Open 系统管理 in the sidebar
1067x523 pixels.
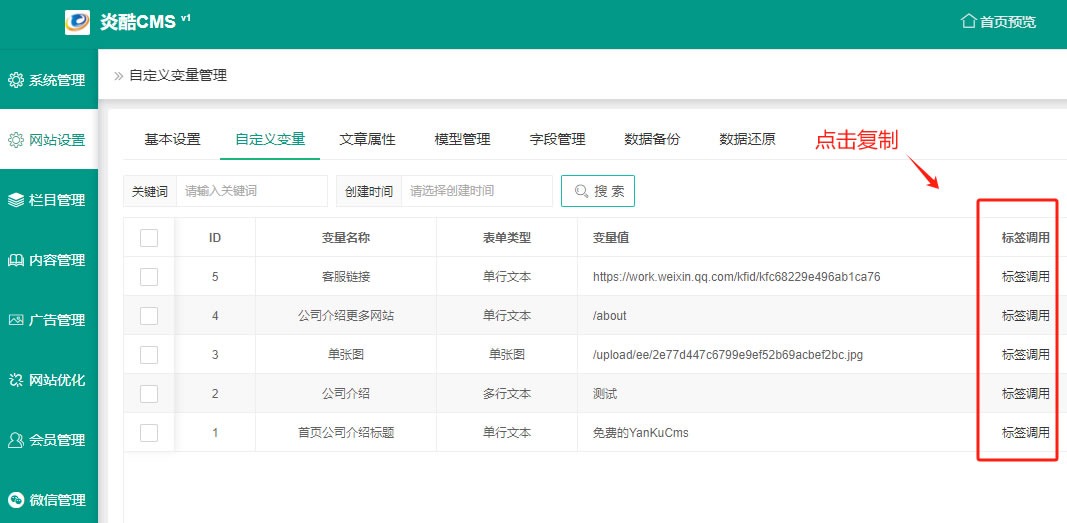coord(49,80)
